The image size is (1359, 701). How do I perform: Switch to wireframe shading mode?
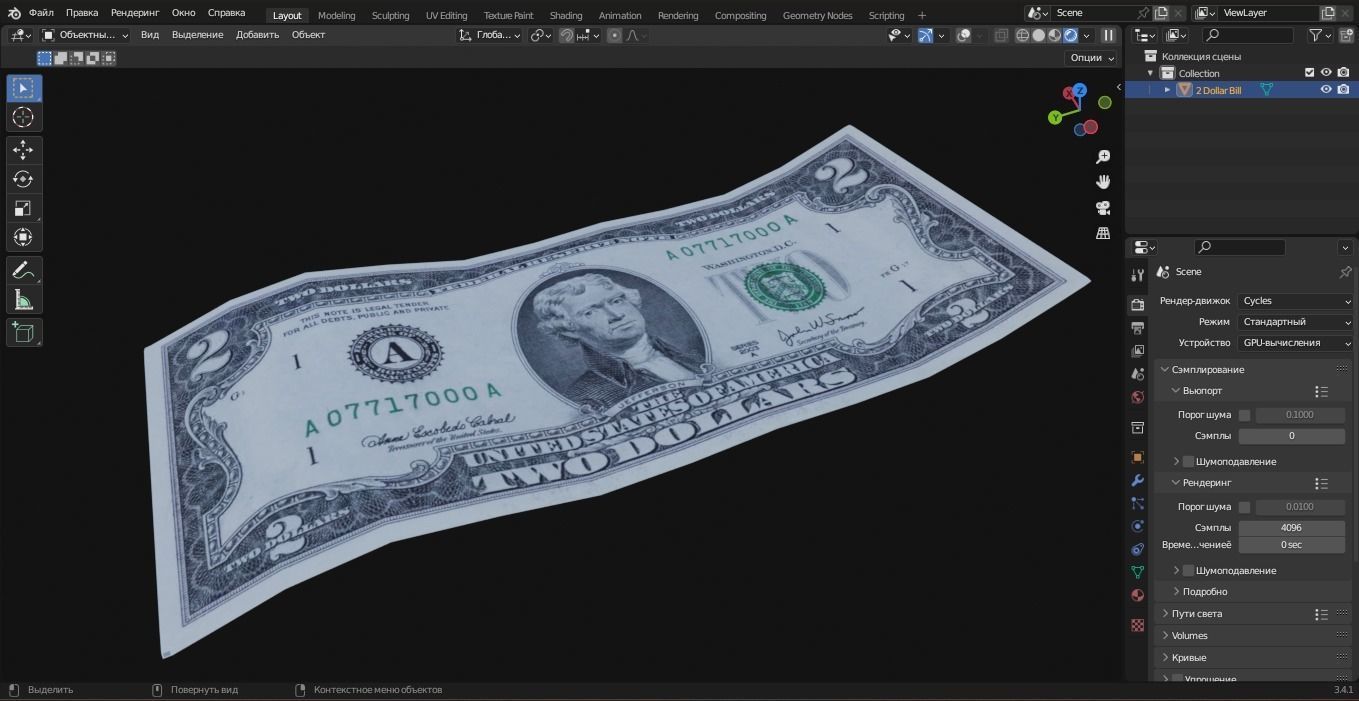(1022, 35)
